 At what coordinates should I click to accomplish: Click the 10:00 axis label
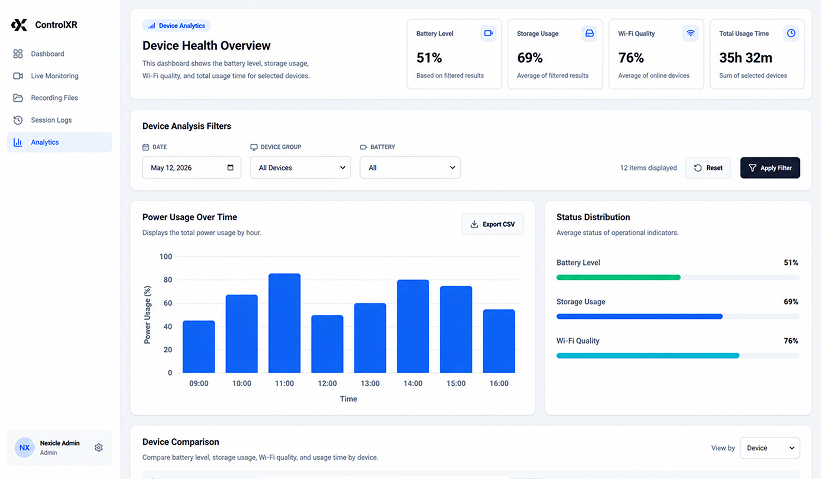(241, 384)
